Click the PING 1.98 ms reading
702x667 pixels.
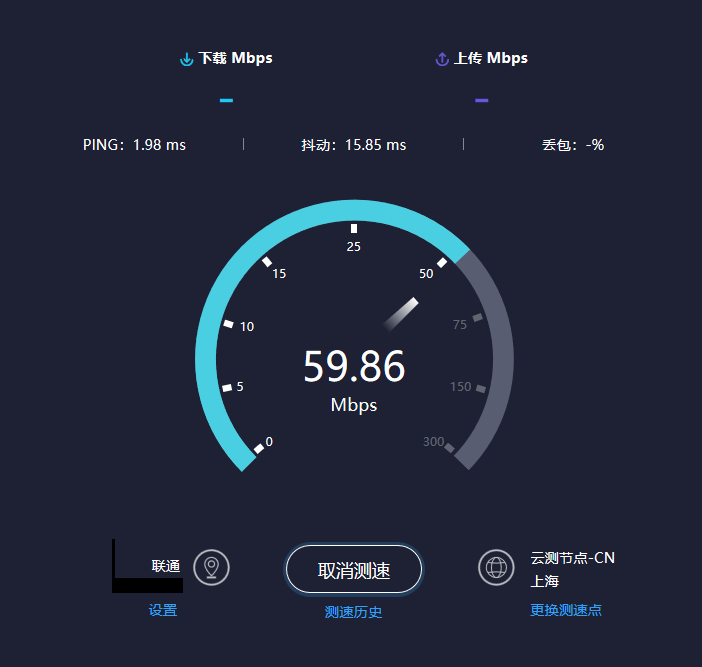pos(134,145)
